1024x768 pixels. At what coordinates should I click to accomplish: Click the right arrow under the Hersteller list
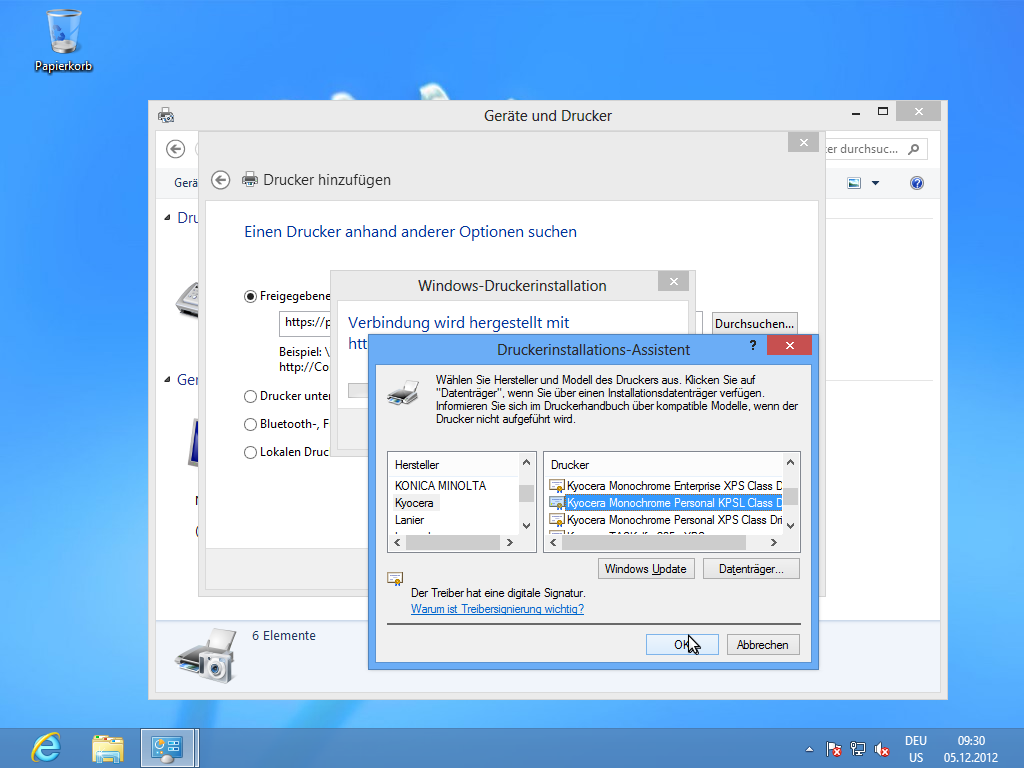coord(510,543)
